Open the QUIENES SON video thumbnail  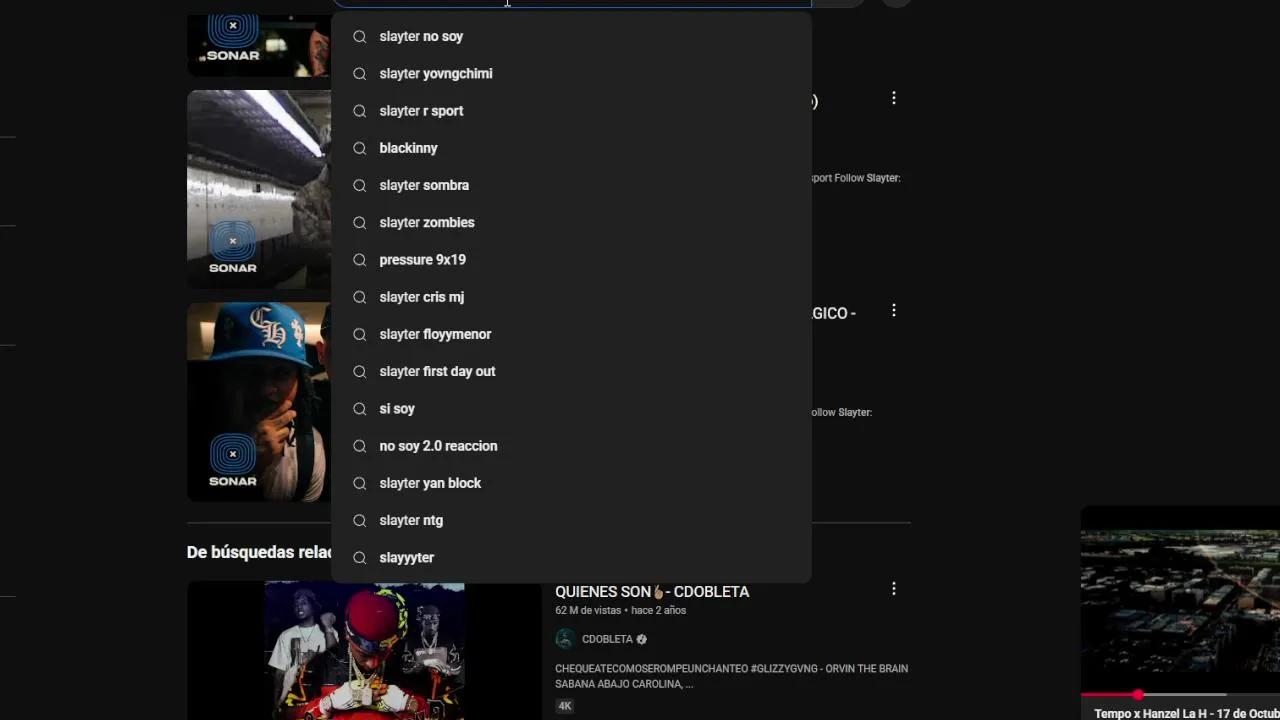(364, 650)
